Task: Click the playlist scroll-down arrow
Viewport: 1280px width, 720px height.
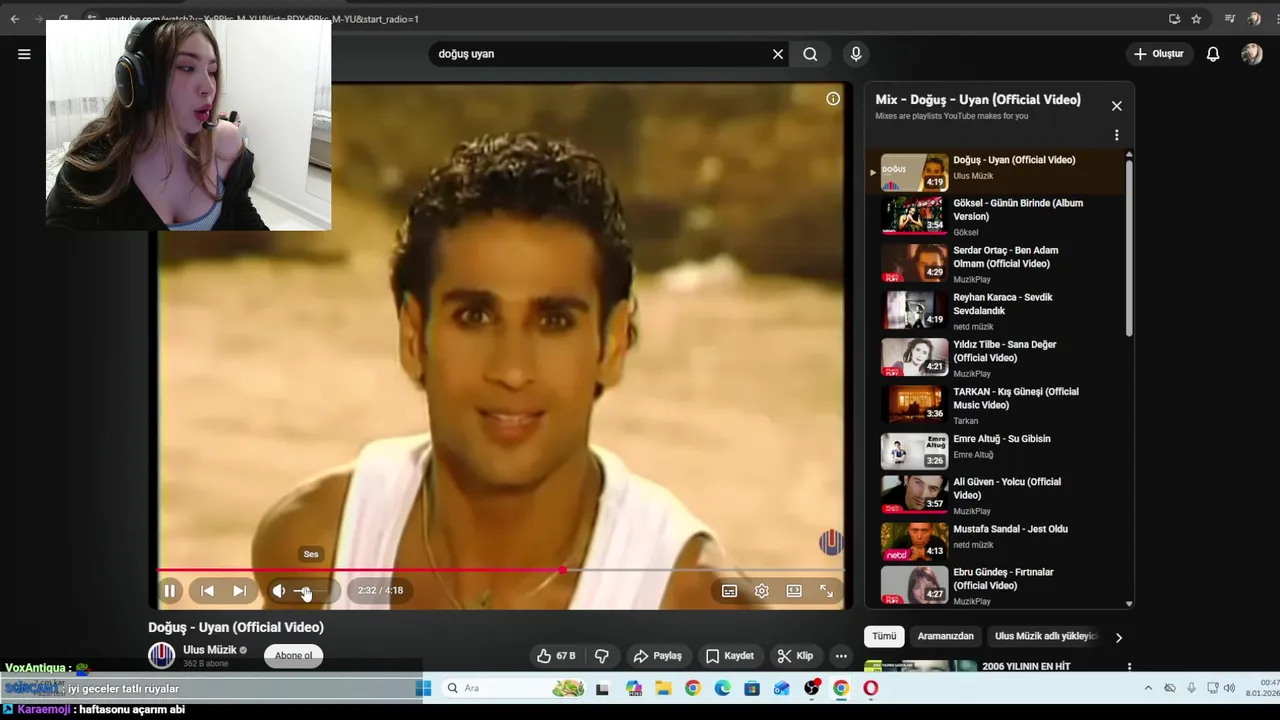Action: 1129,604
